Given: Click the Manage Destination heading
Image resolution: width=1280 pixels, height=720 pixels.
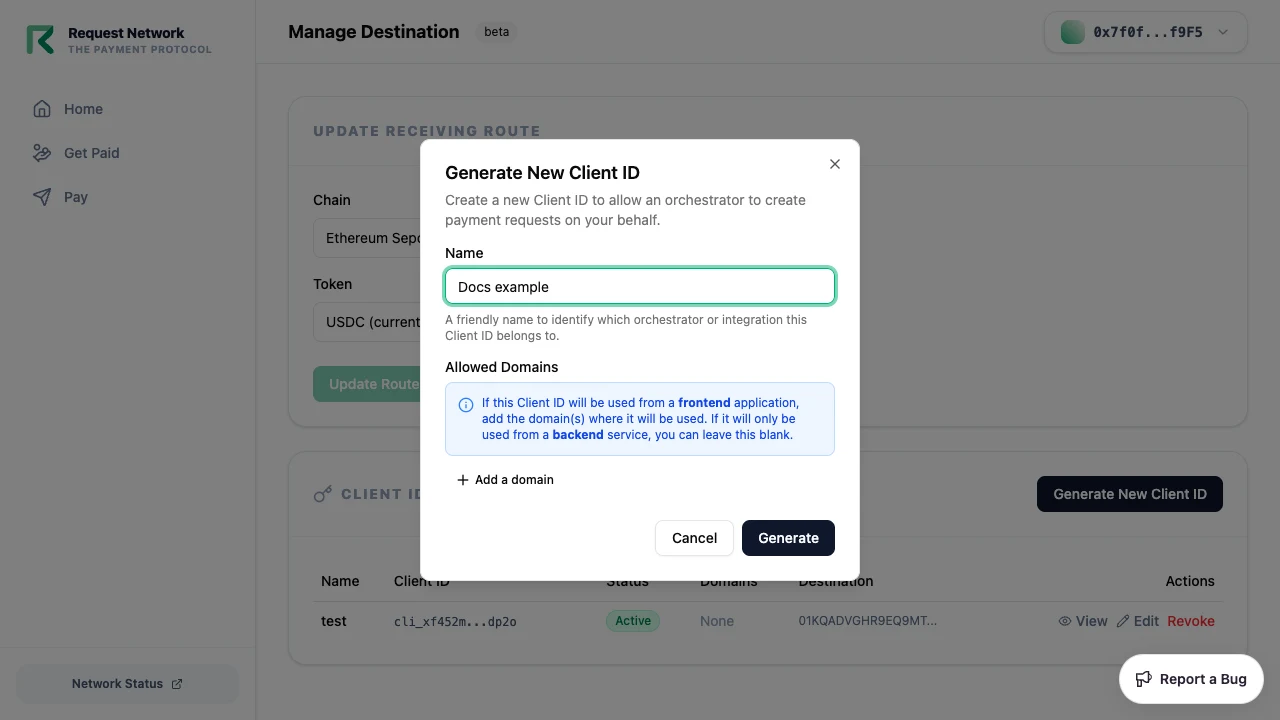Looking at the screenshot, I should tap(374, 32).
